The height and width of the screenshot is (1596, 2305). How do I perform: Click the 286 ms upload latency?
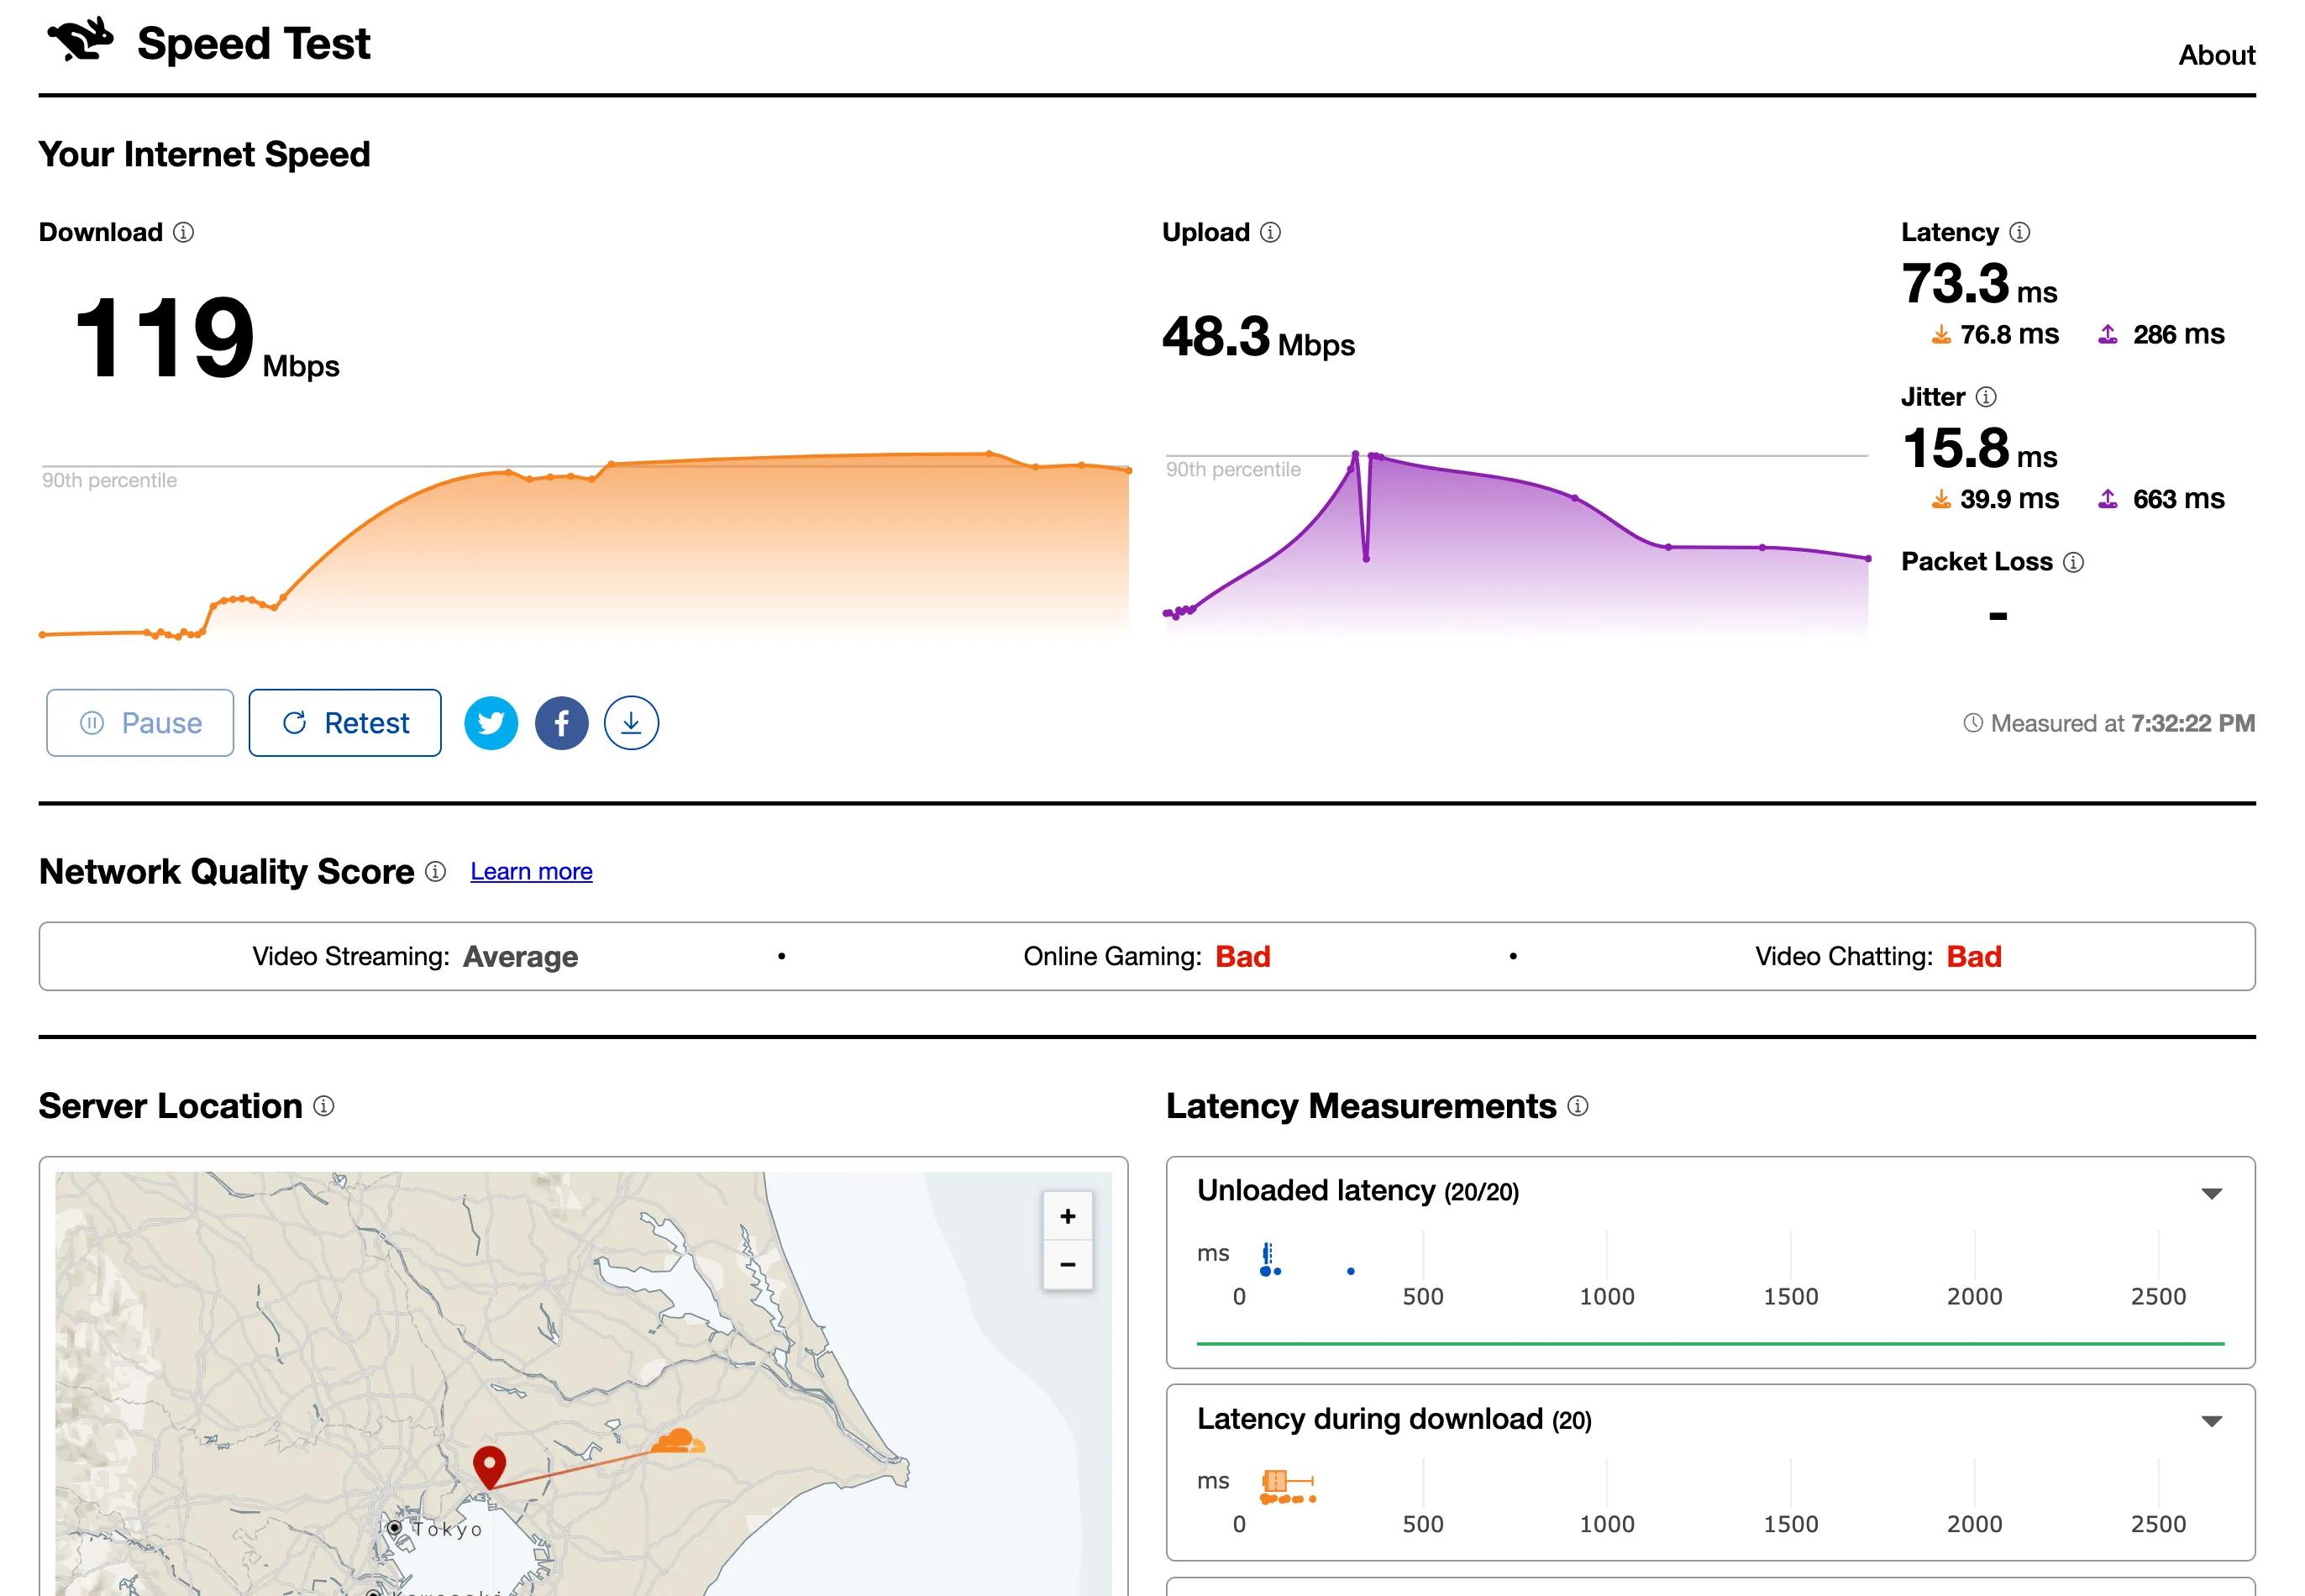point(2161,334)
